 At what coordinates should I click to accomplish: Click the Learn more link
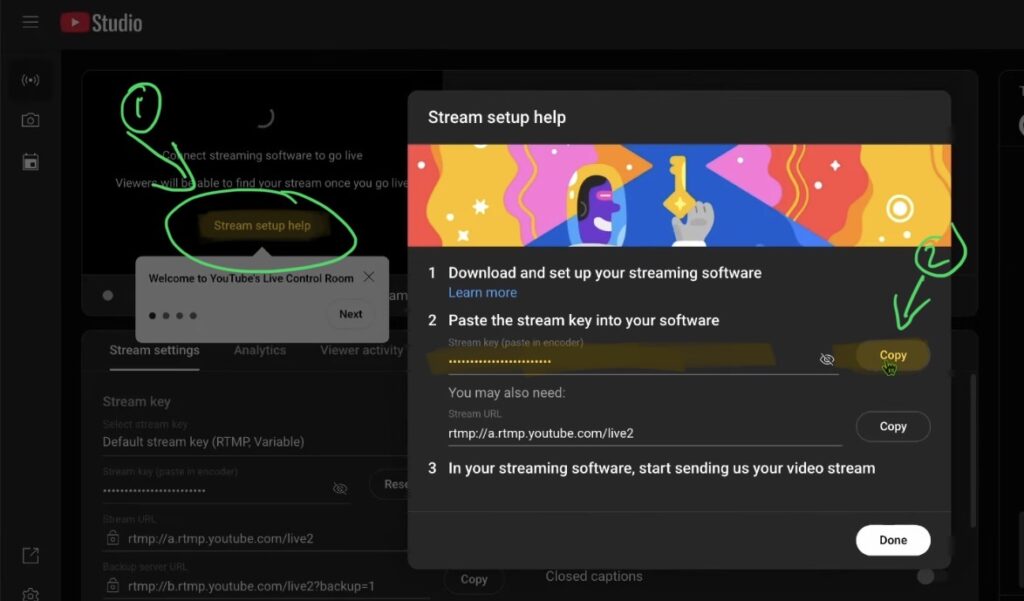click(483, 292)
